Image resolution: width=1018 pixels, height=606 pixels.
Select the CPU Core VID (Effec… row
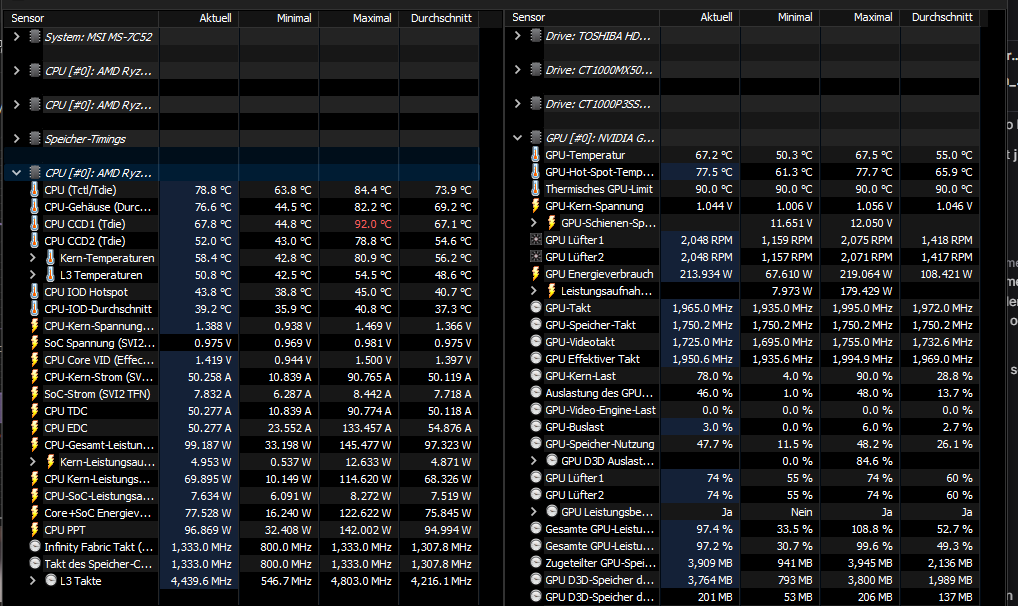tap(242, 360)
